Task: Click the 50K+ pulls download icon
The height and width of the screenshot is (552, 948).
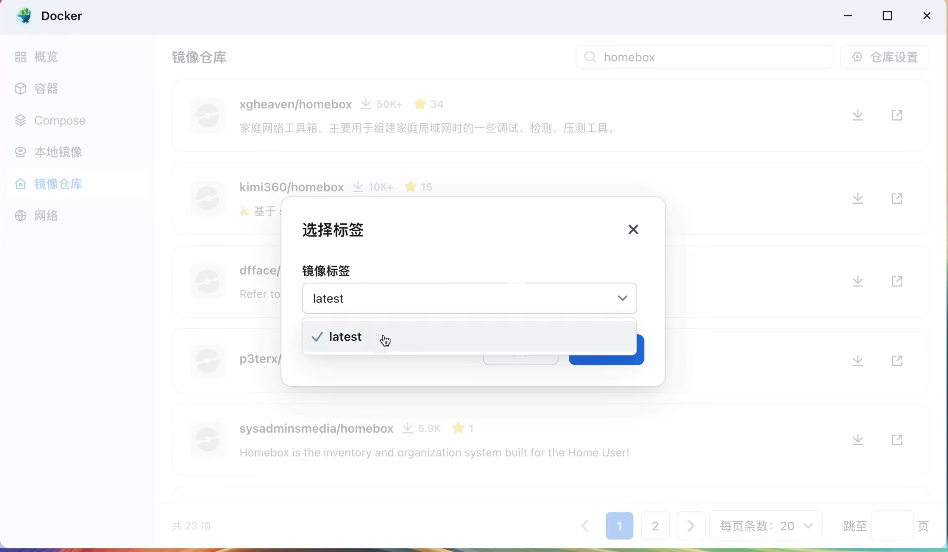Action: pos(366,104)
